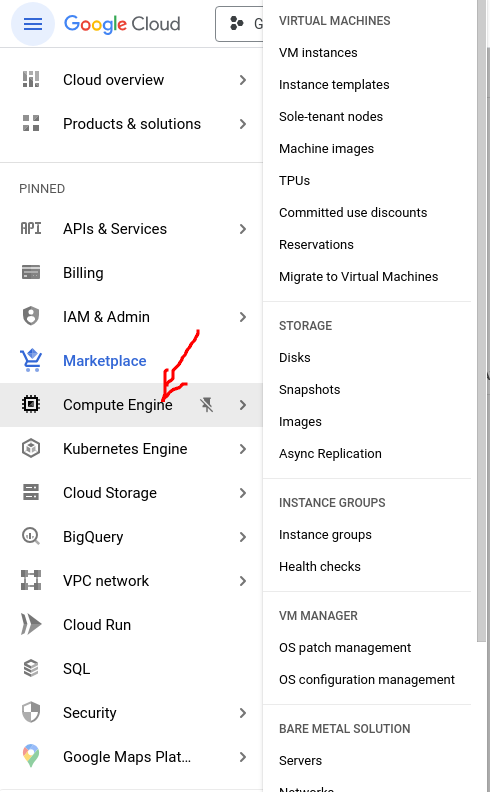Screen dimensions: 490x792
Task: Select Snapshots under Storage
Action: pos(310,389)
